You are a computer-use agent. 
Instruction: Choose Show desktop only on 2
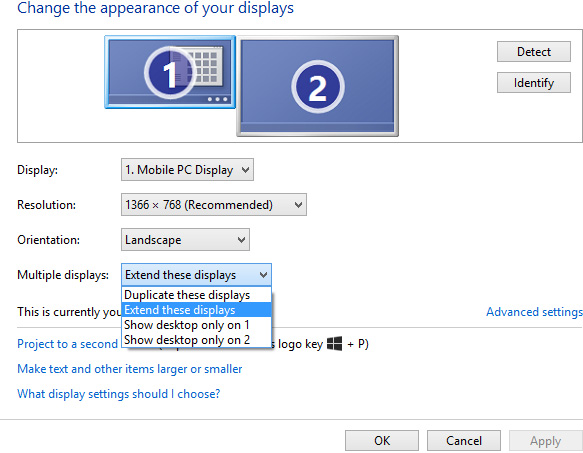click(x=197, y=340)
